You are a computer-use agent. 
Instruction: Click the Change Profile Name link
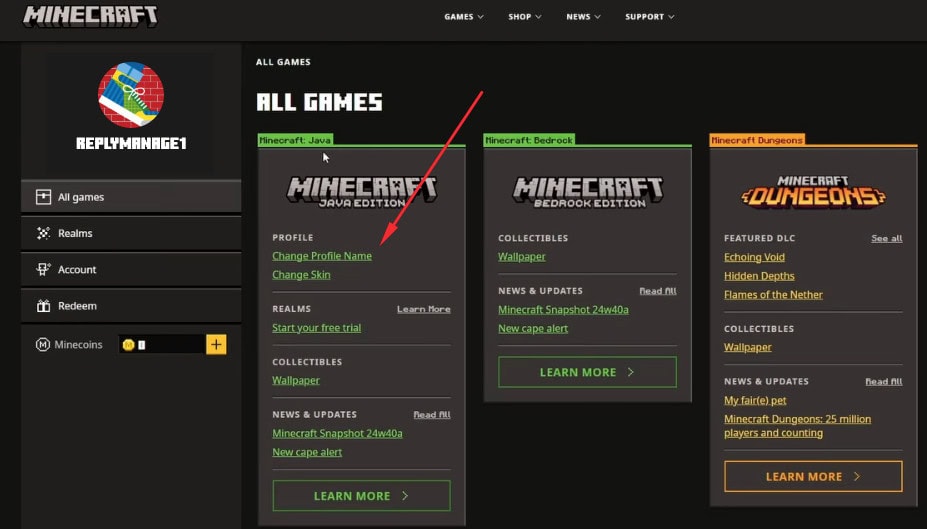321,256
